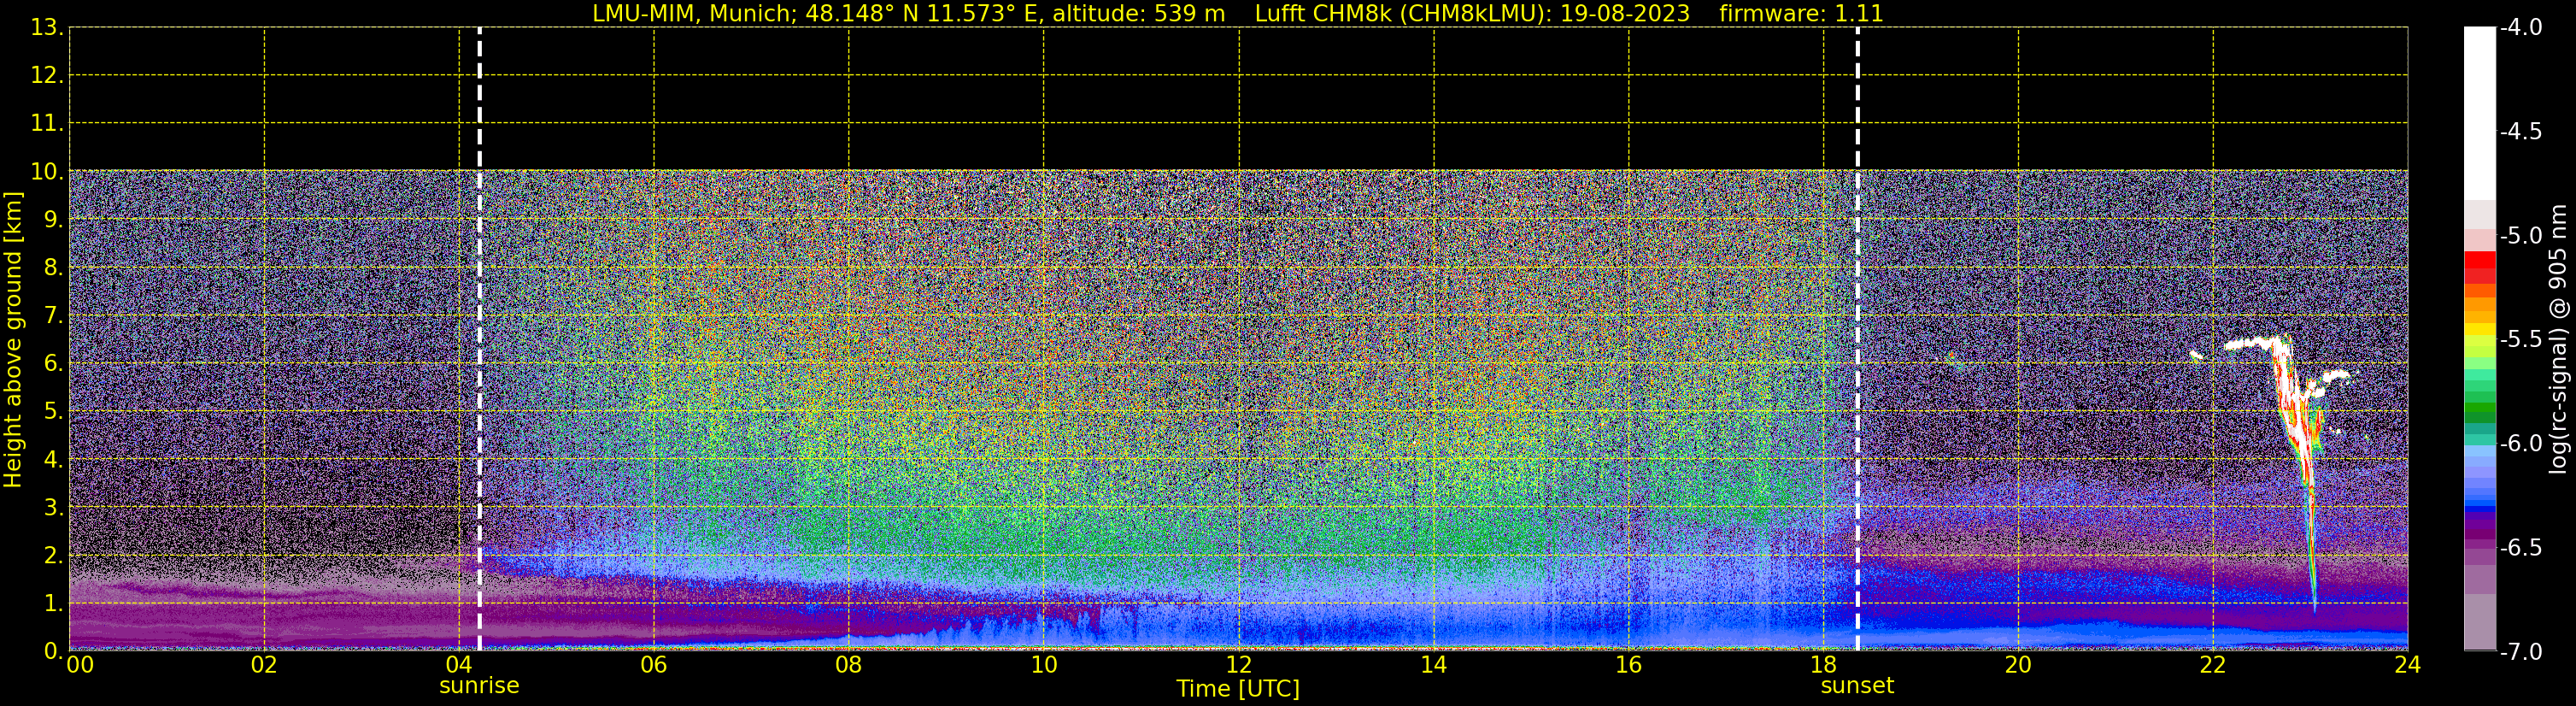2576x706 pixels.
Task: Click time-axis tick label '08'
Action: (x=849, y=665)
